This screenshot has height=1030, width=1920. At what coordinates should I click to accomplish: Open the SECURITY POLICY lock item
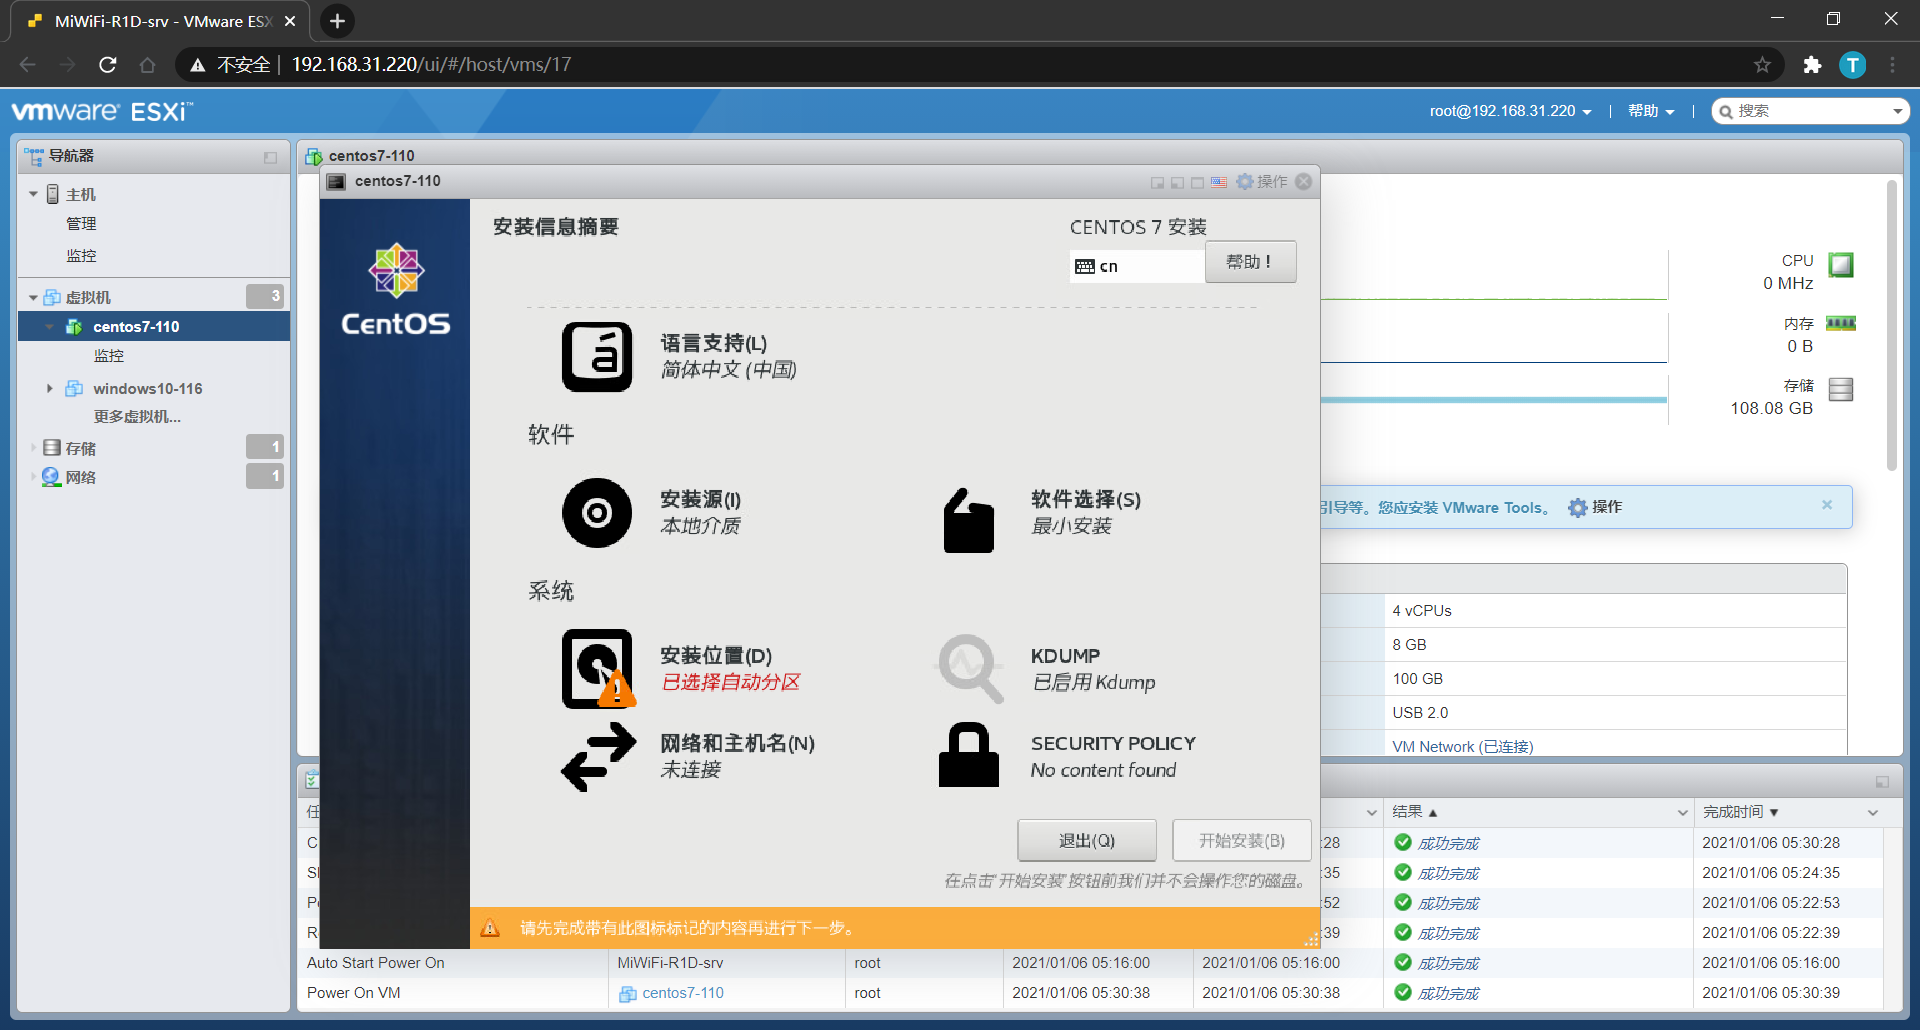(x=1066, y=756)
